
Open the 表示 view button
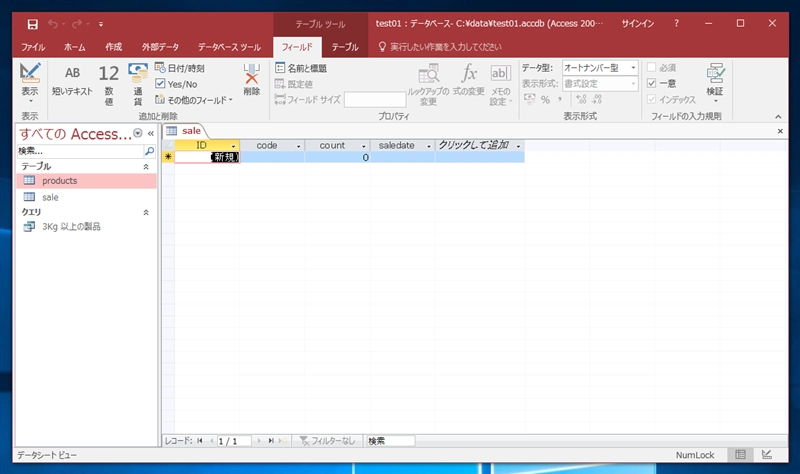click(x=30, y=83)
